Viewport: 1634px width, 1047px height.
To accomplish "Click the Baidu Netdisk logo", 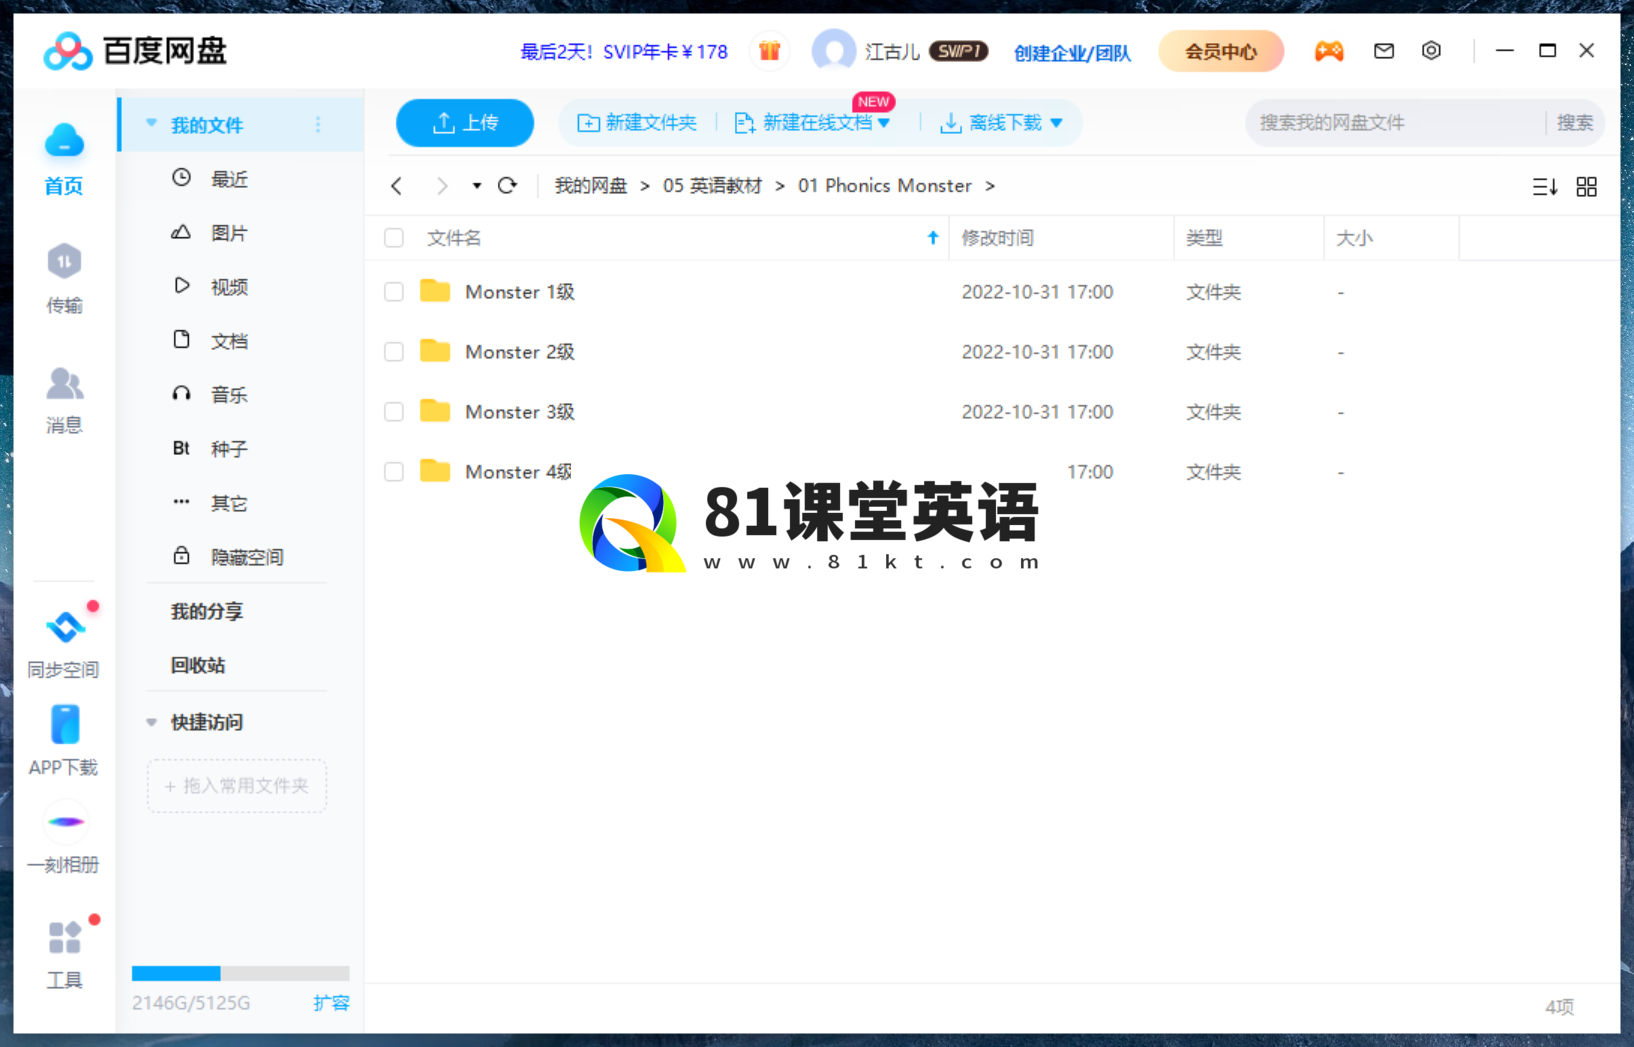I will coord(136,51).
